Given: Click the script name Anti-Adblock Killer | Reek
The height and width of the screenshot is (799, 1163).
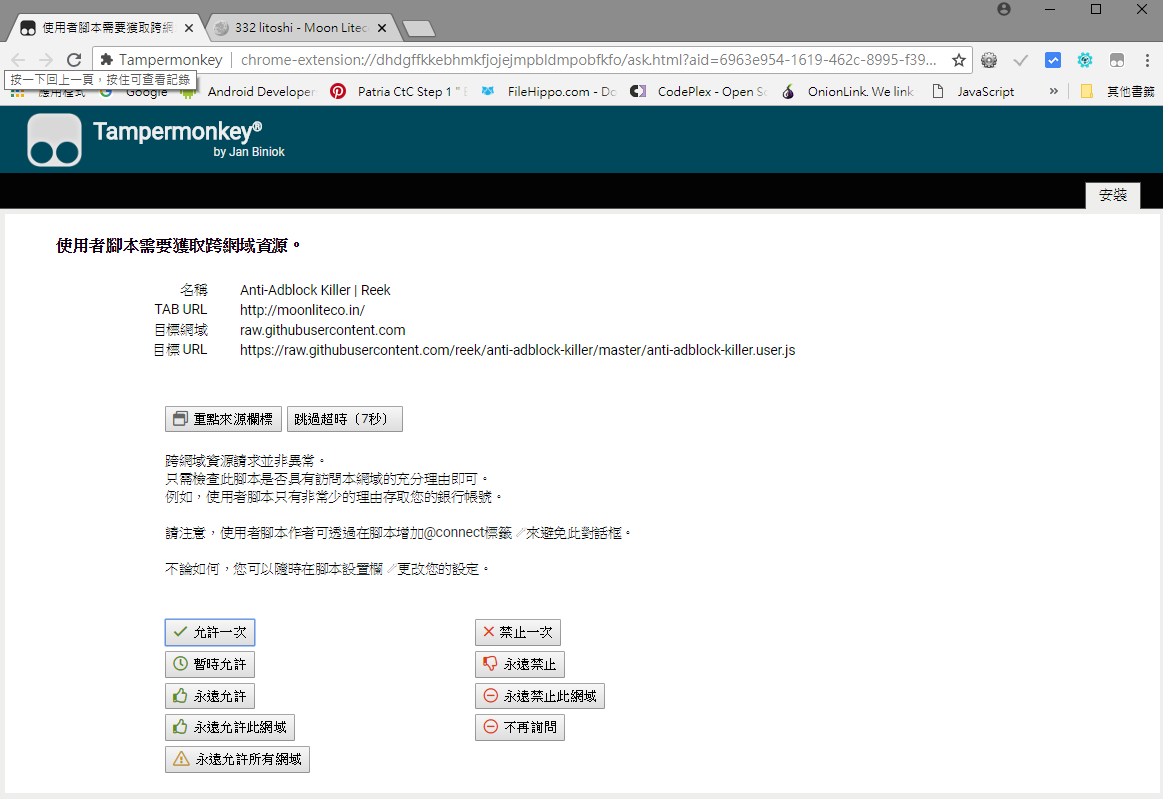Looking at the screenshot, I should pyautogui.click(x=315, y=290).
